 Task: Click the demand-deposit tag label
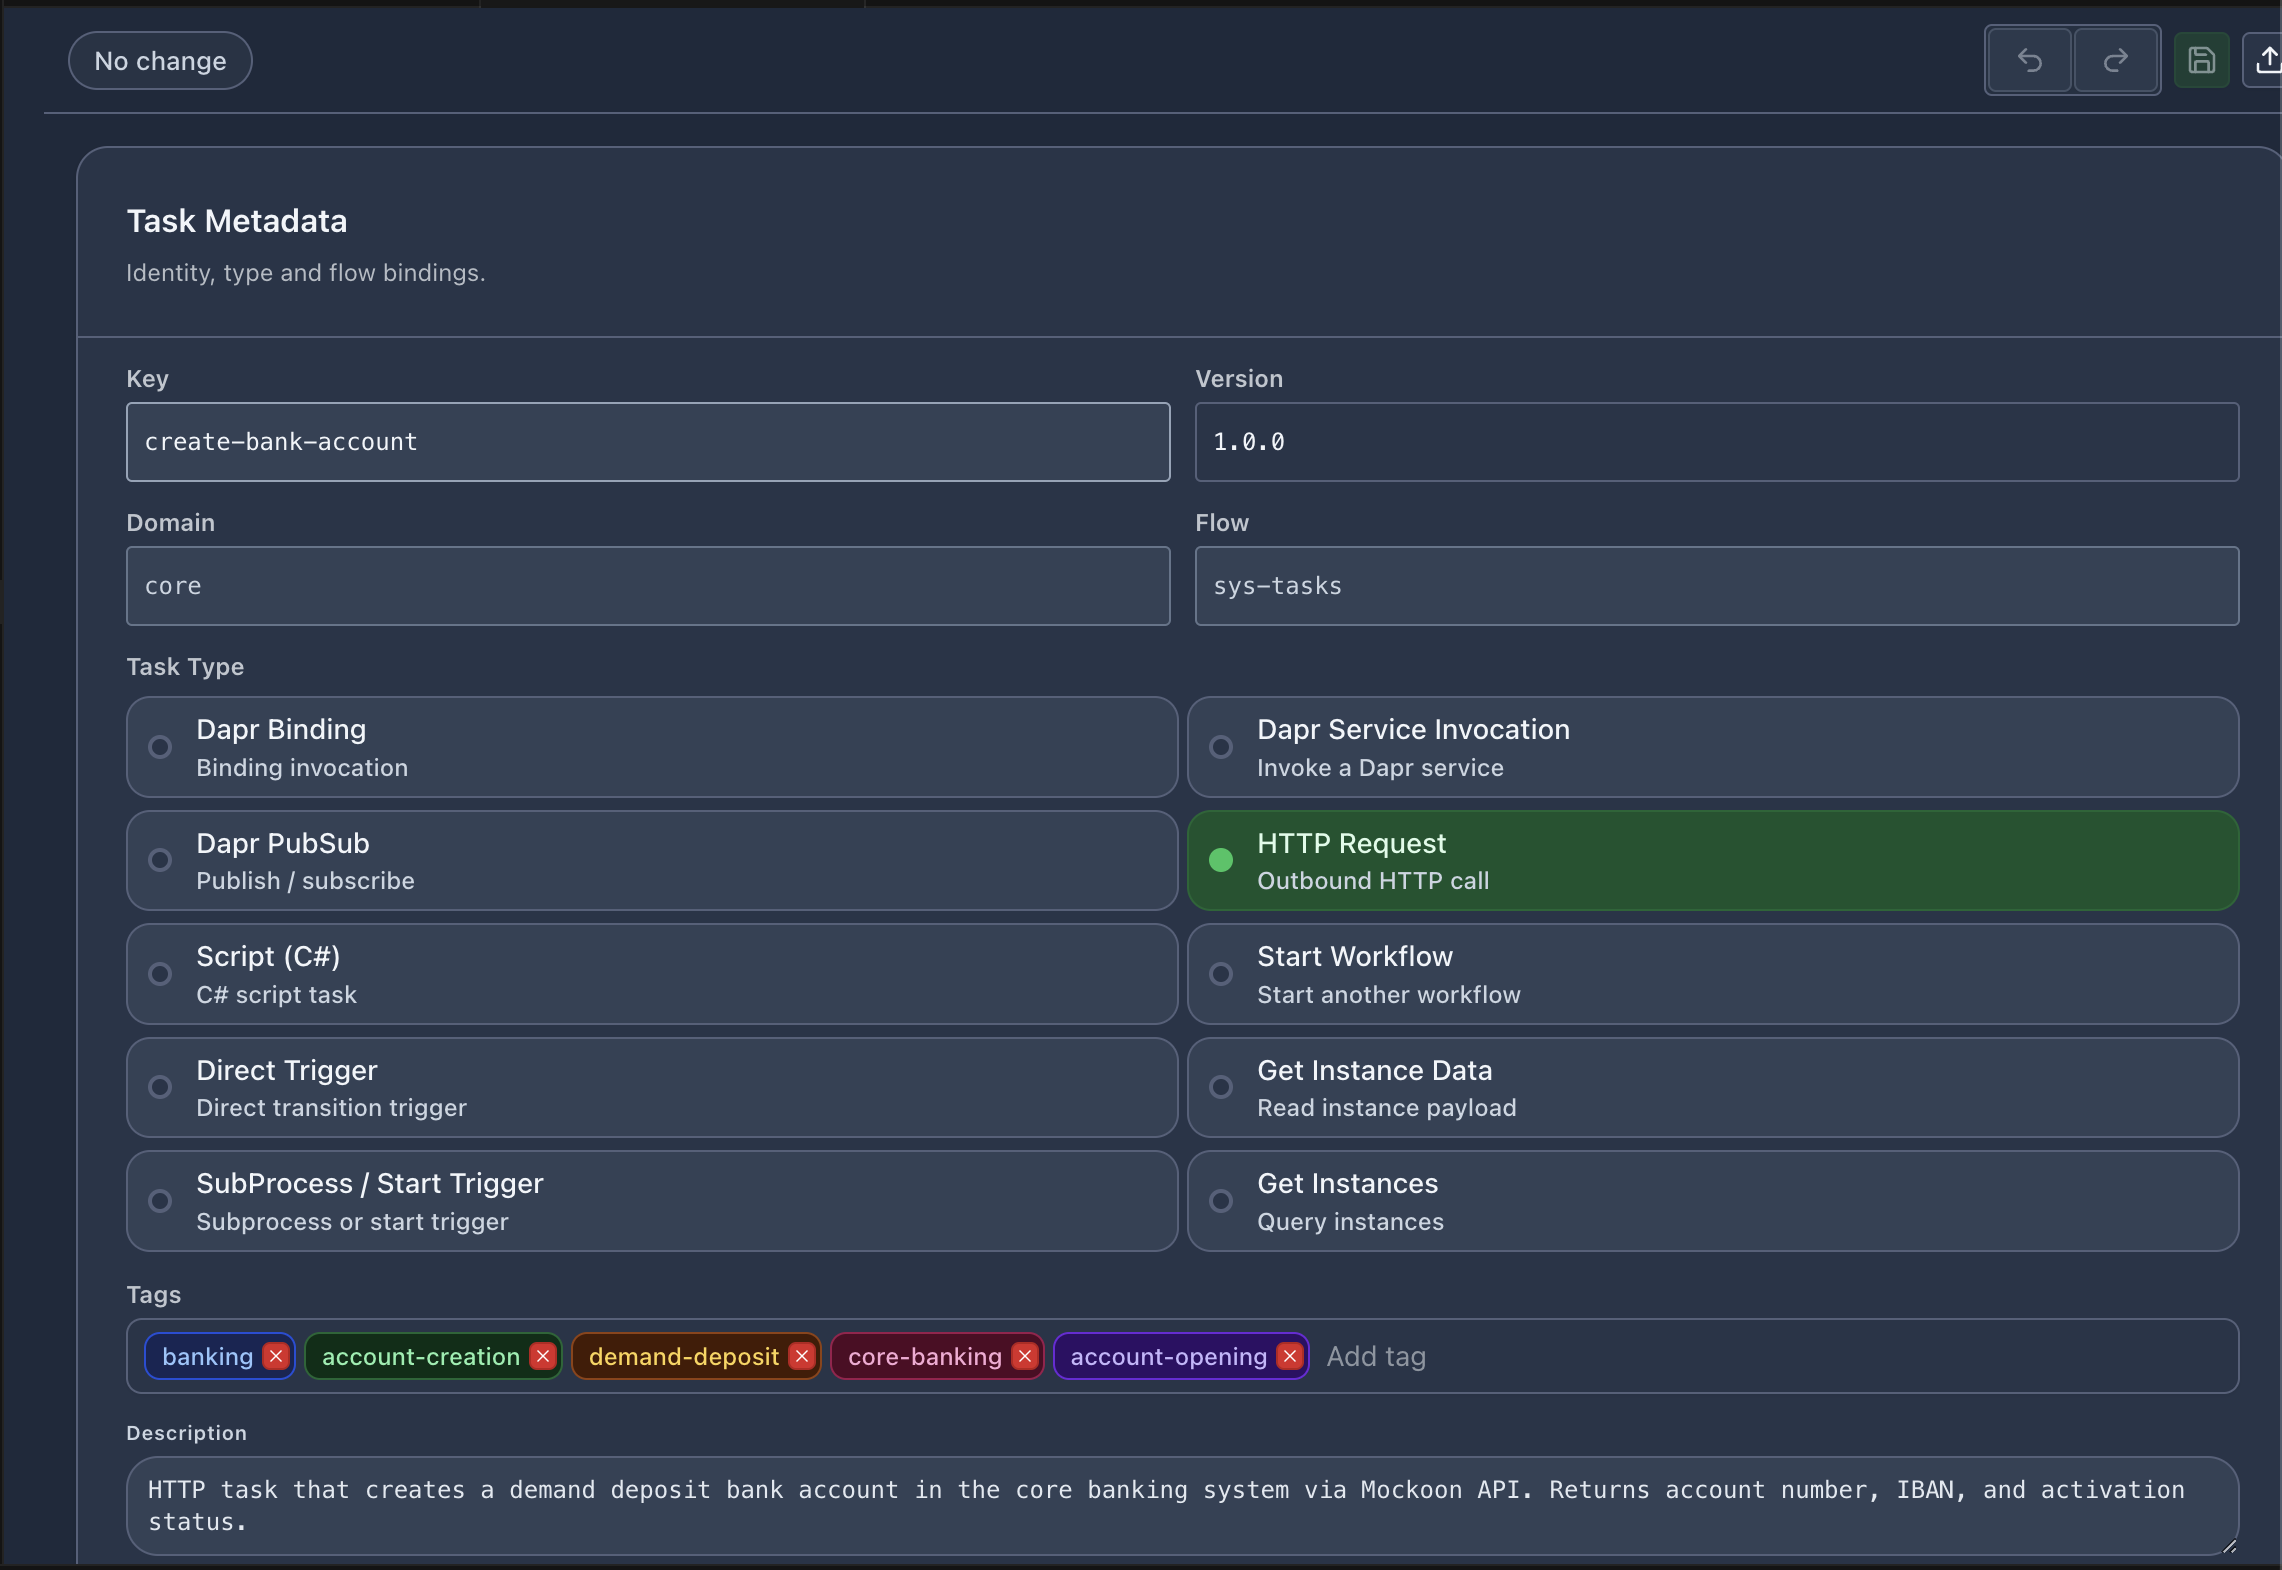684,1356
